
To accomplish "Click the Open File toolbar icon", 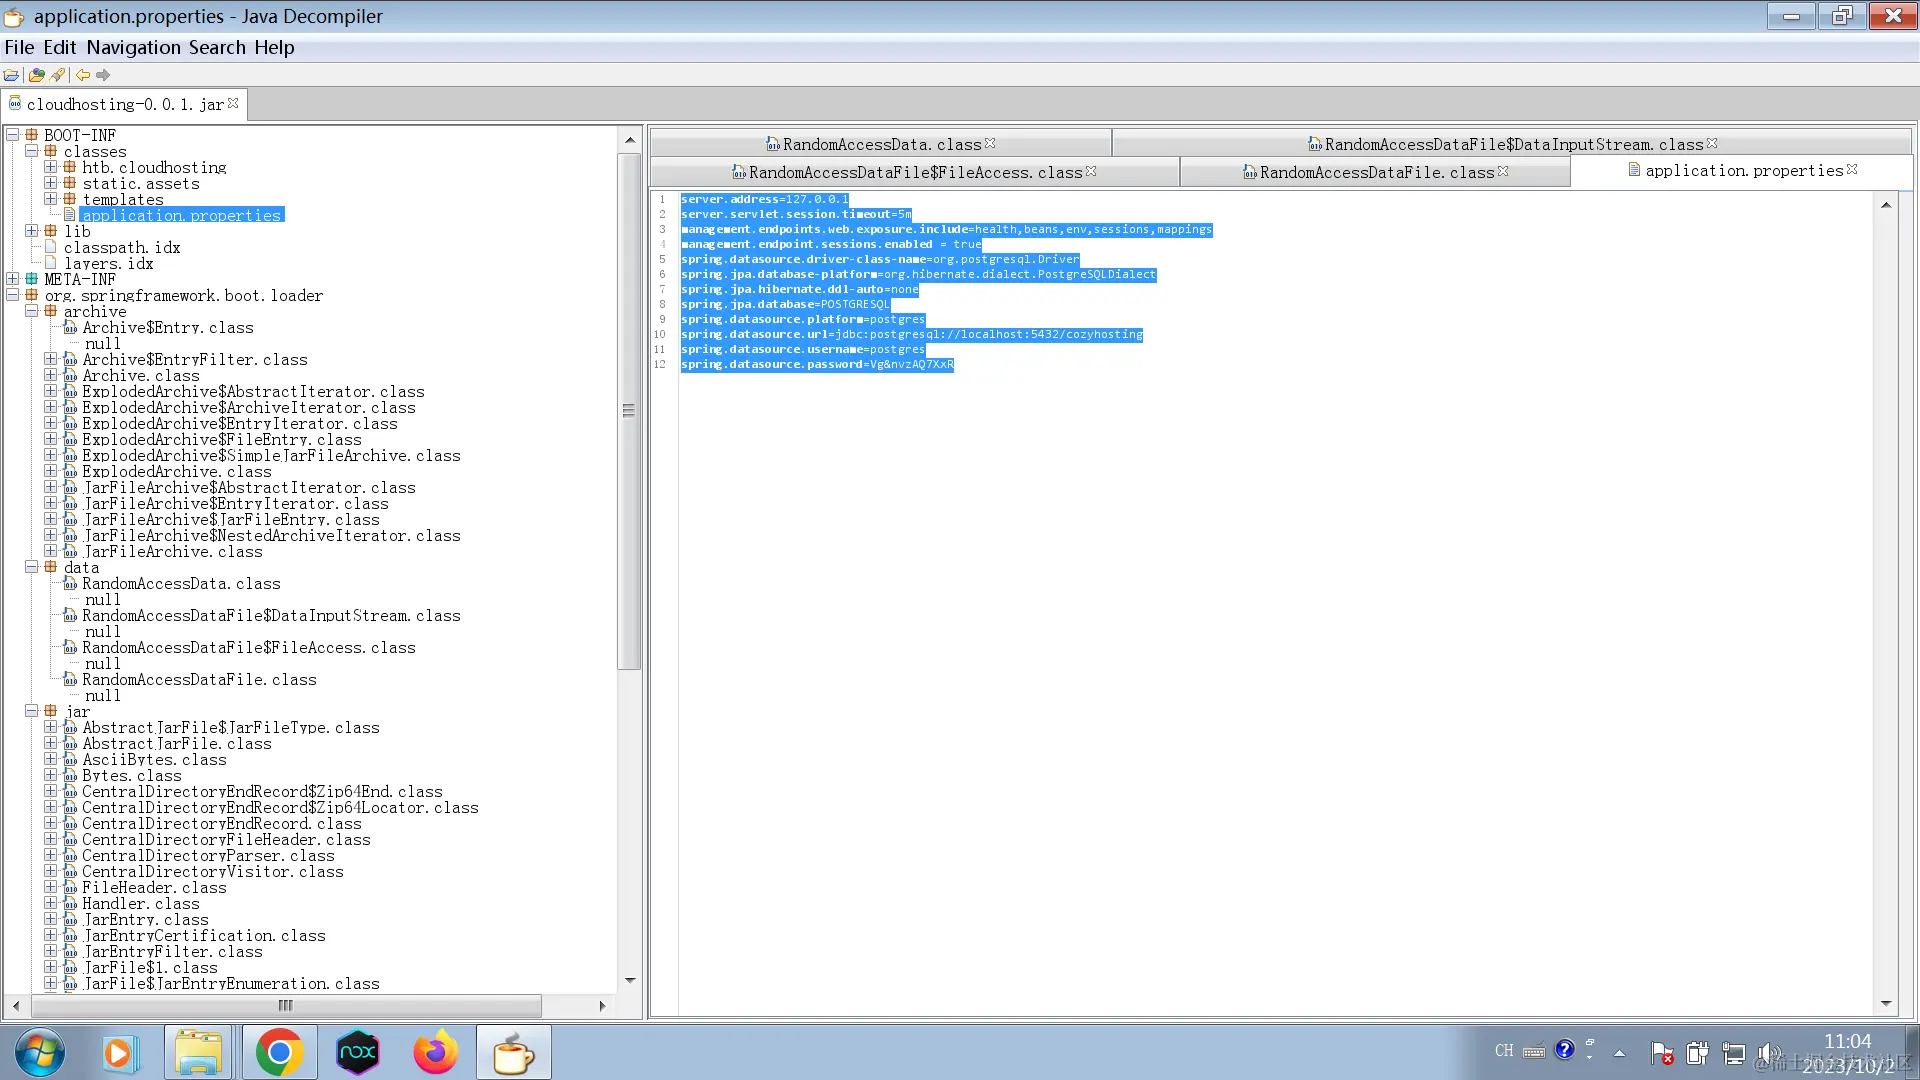I will point(12,75).
